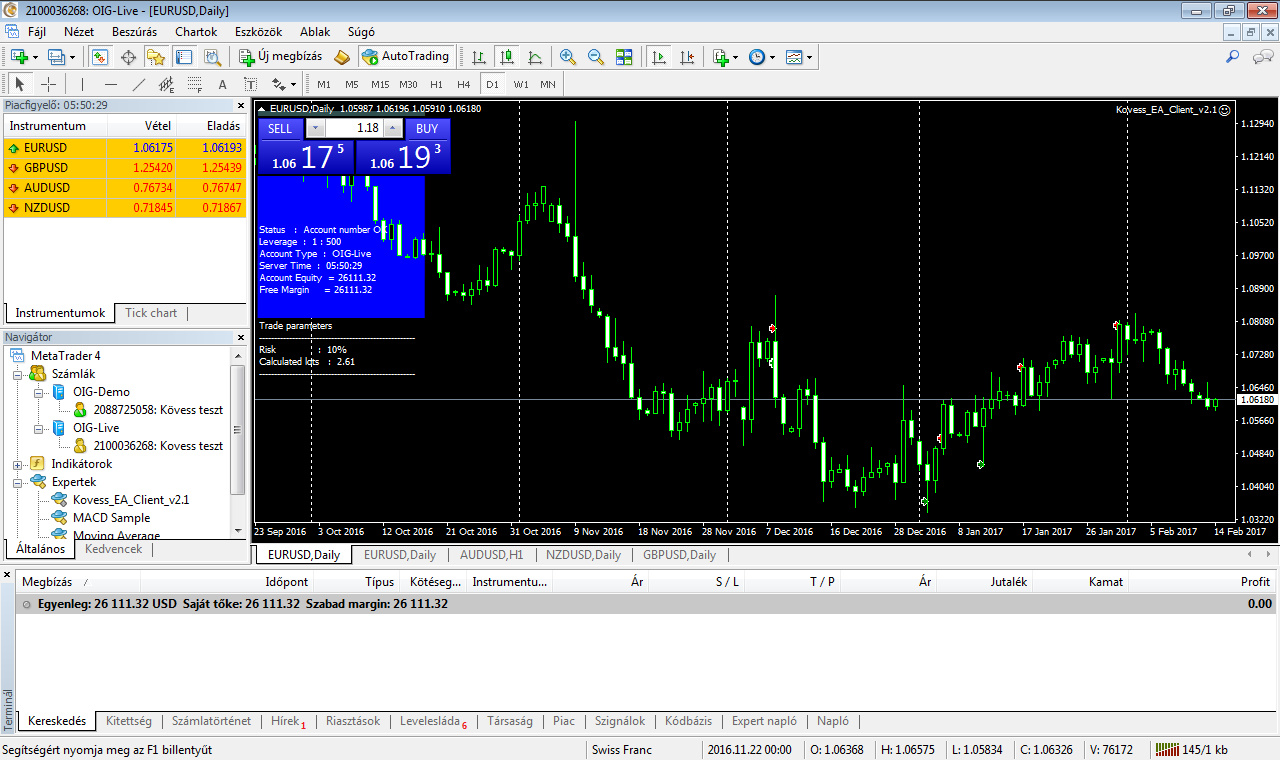Open the chat bubbles icon at top right

1262,57
